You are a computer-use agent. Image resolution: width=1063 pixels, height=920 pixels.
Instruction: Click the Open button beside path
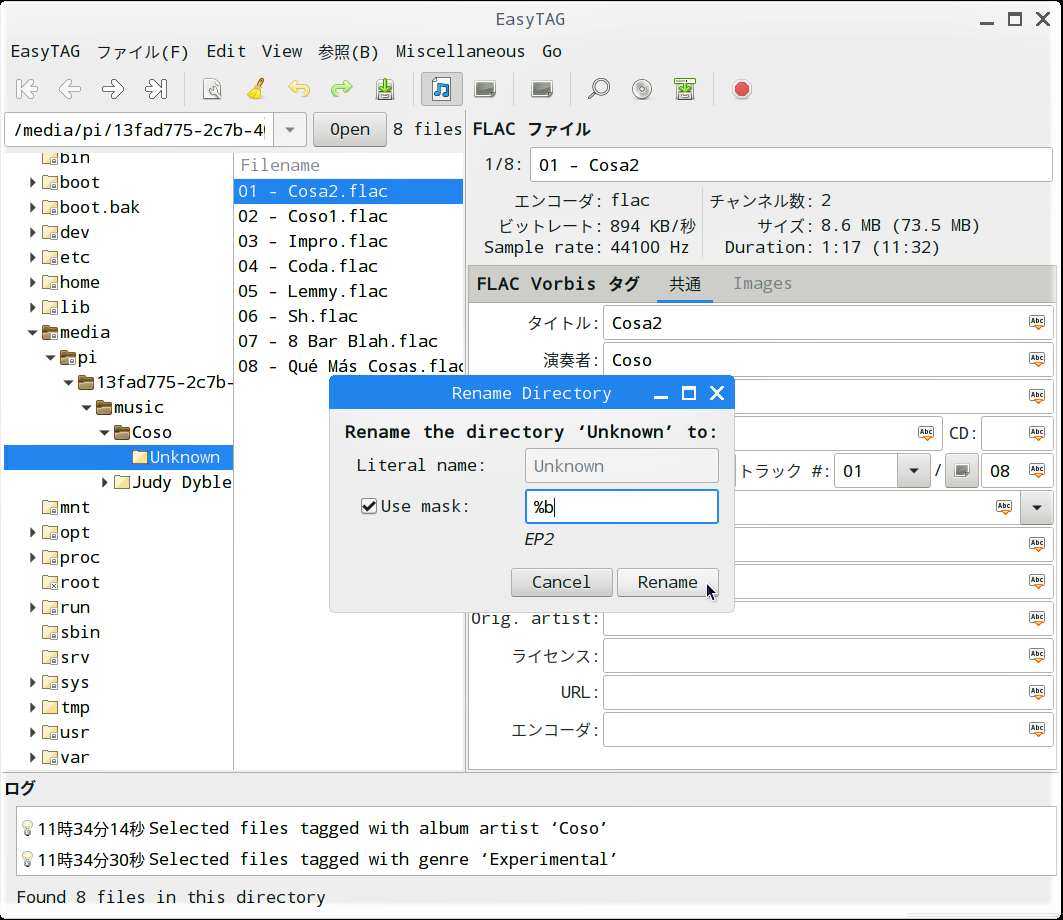click(x=350, y=129)
